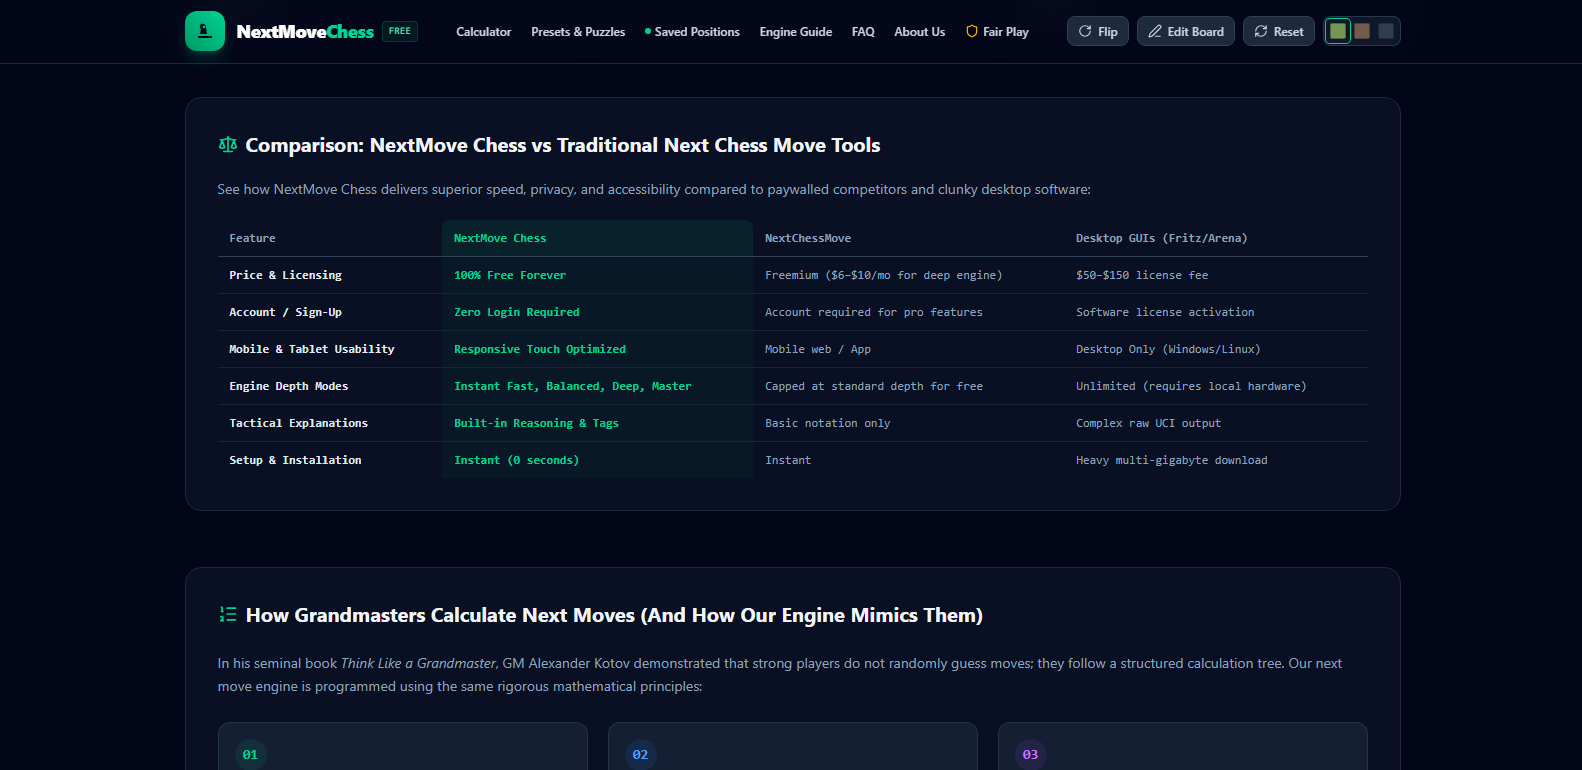The width and height of the screenshot is (1582, 770).
Task: Click the Comparison section heading text
Action: coord(563,145)
